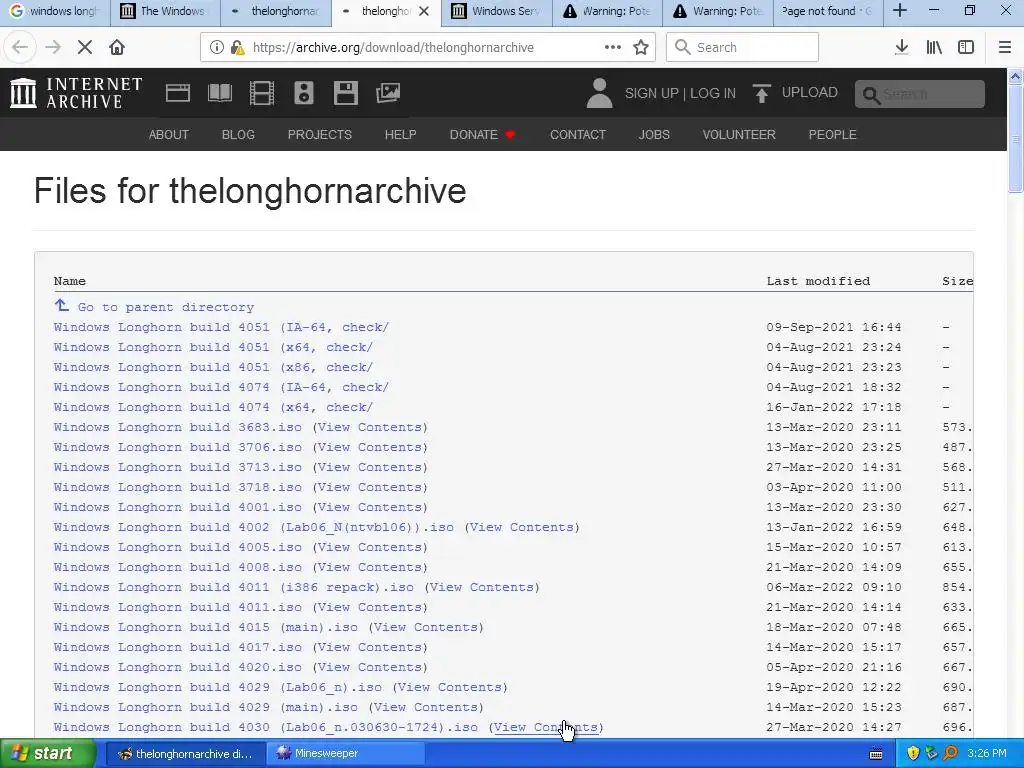This screenshot has height=768, width=1024.
Task: Click the LOG IN link
Action: tap(712, 93)
